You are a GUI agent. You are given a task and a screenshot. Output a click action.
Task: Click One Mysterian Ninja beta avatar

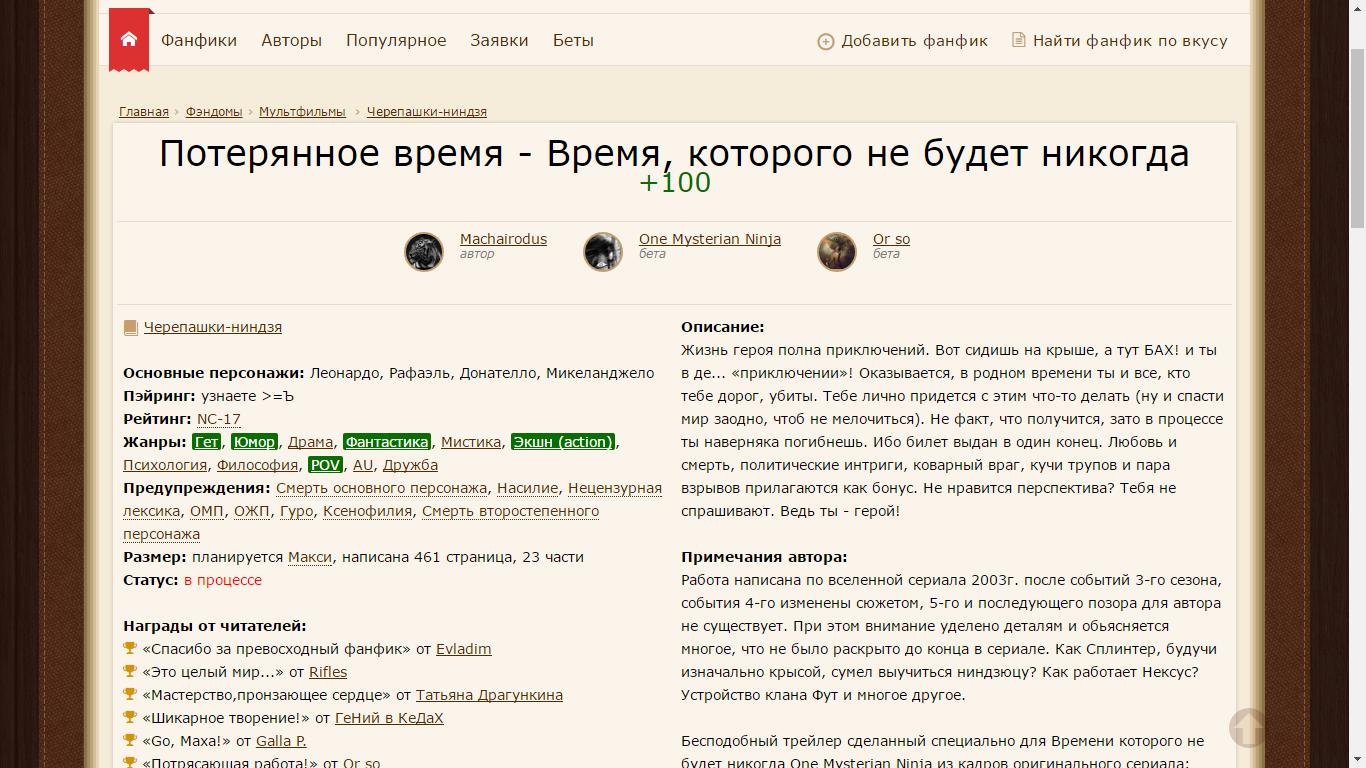(603, 252)
